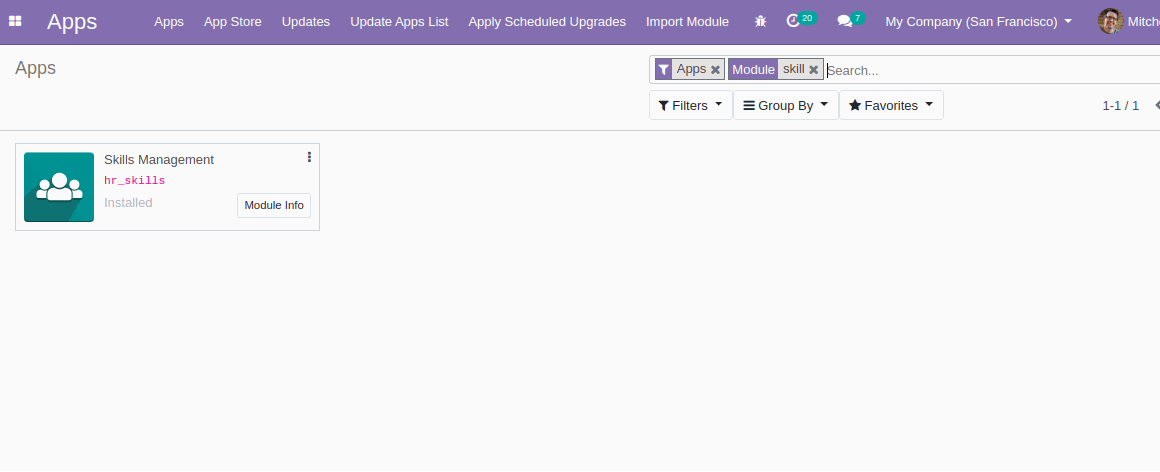
Task: Click the Skills Management title
Action: pos(158,159)
